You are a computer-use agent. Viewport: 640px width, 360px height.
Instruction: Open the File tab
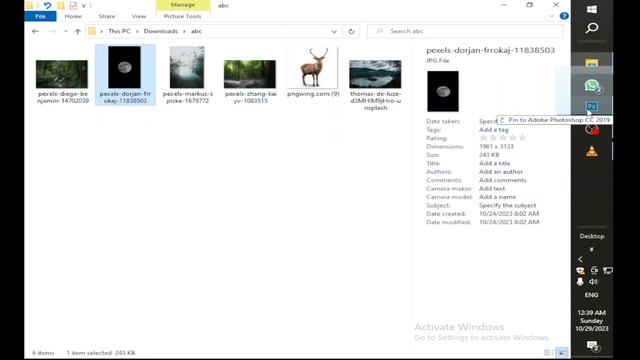40,16
